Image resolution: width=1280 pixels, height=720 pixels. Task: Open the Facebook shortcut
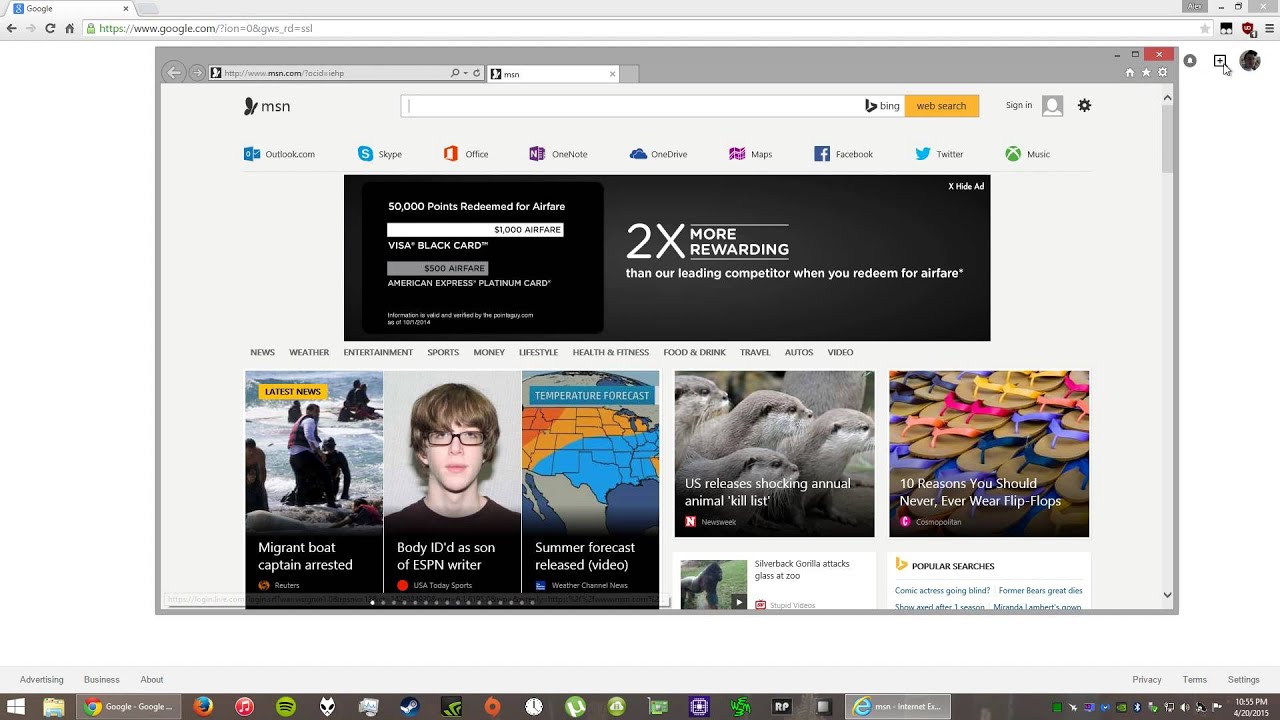pyautogui.click(x=843, y=154)
